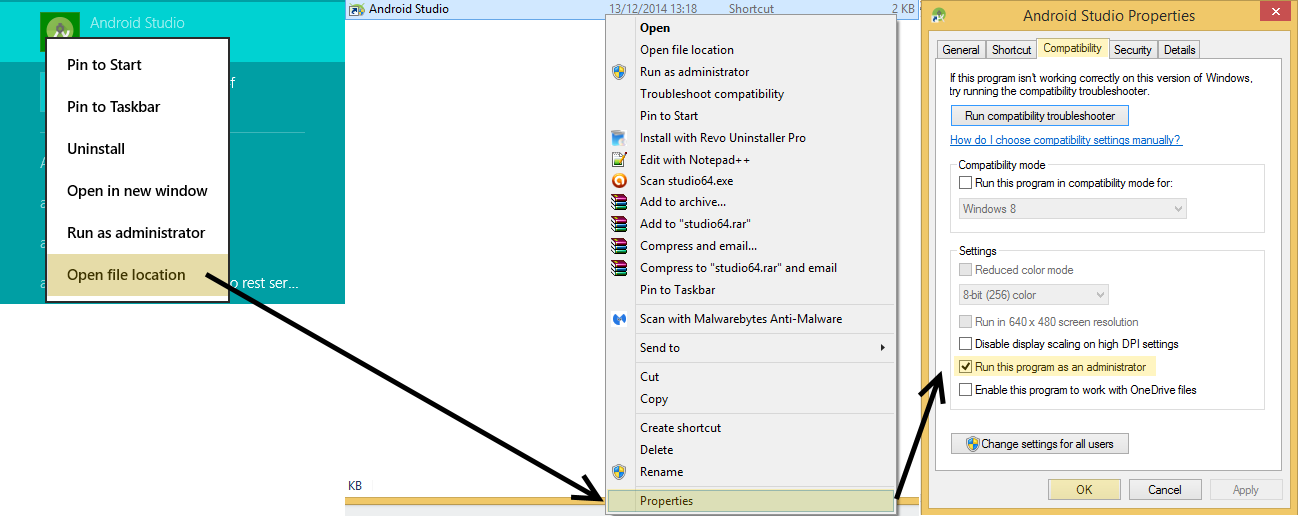Select Pin to Taskbar in Start context menu
Image resolution: width=1299 pixels, height=516 pixels.
tap(137, 107)
